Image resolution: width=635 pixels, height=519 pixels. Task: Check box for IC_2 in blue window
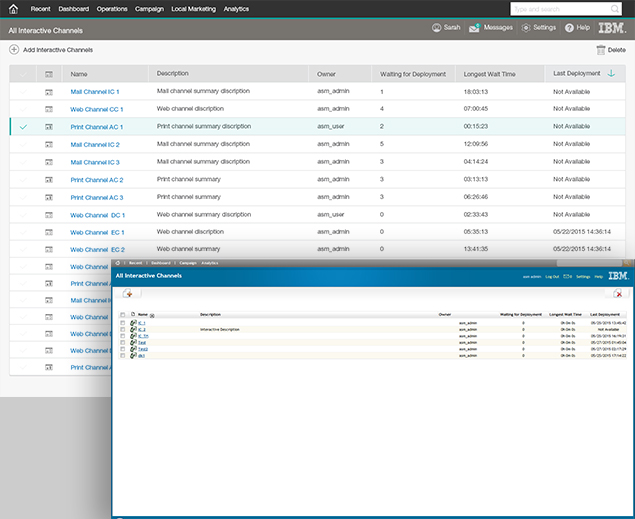click(x=123, y=329)
